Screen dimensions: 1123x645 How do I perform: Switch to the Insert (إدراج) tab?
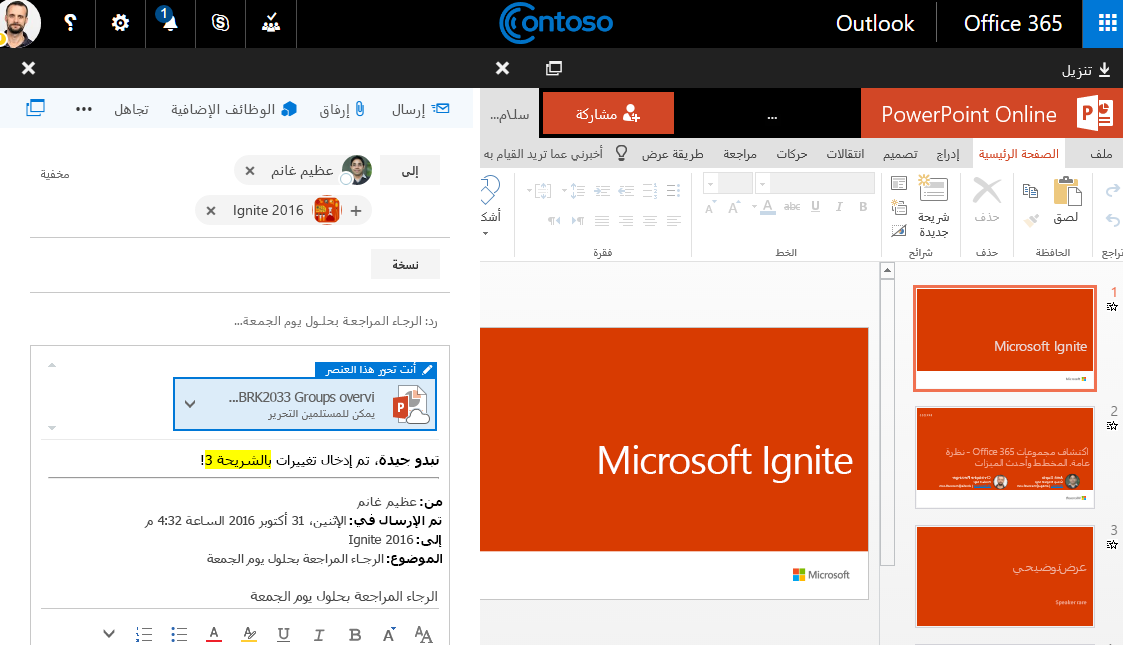click(x=948, y=153)
